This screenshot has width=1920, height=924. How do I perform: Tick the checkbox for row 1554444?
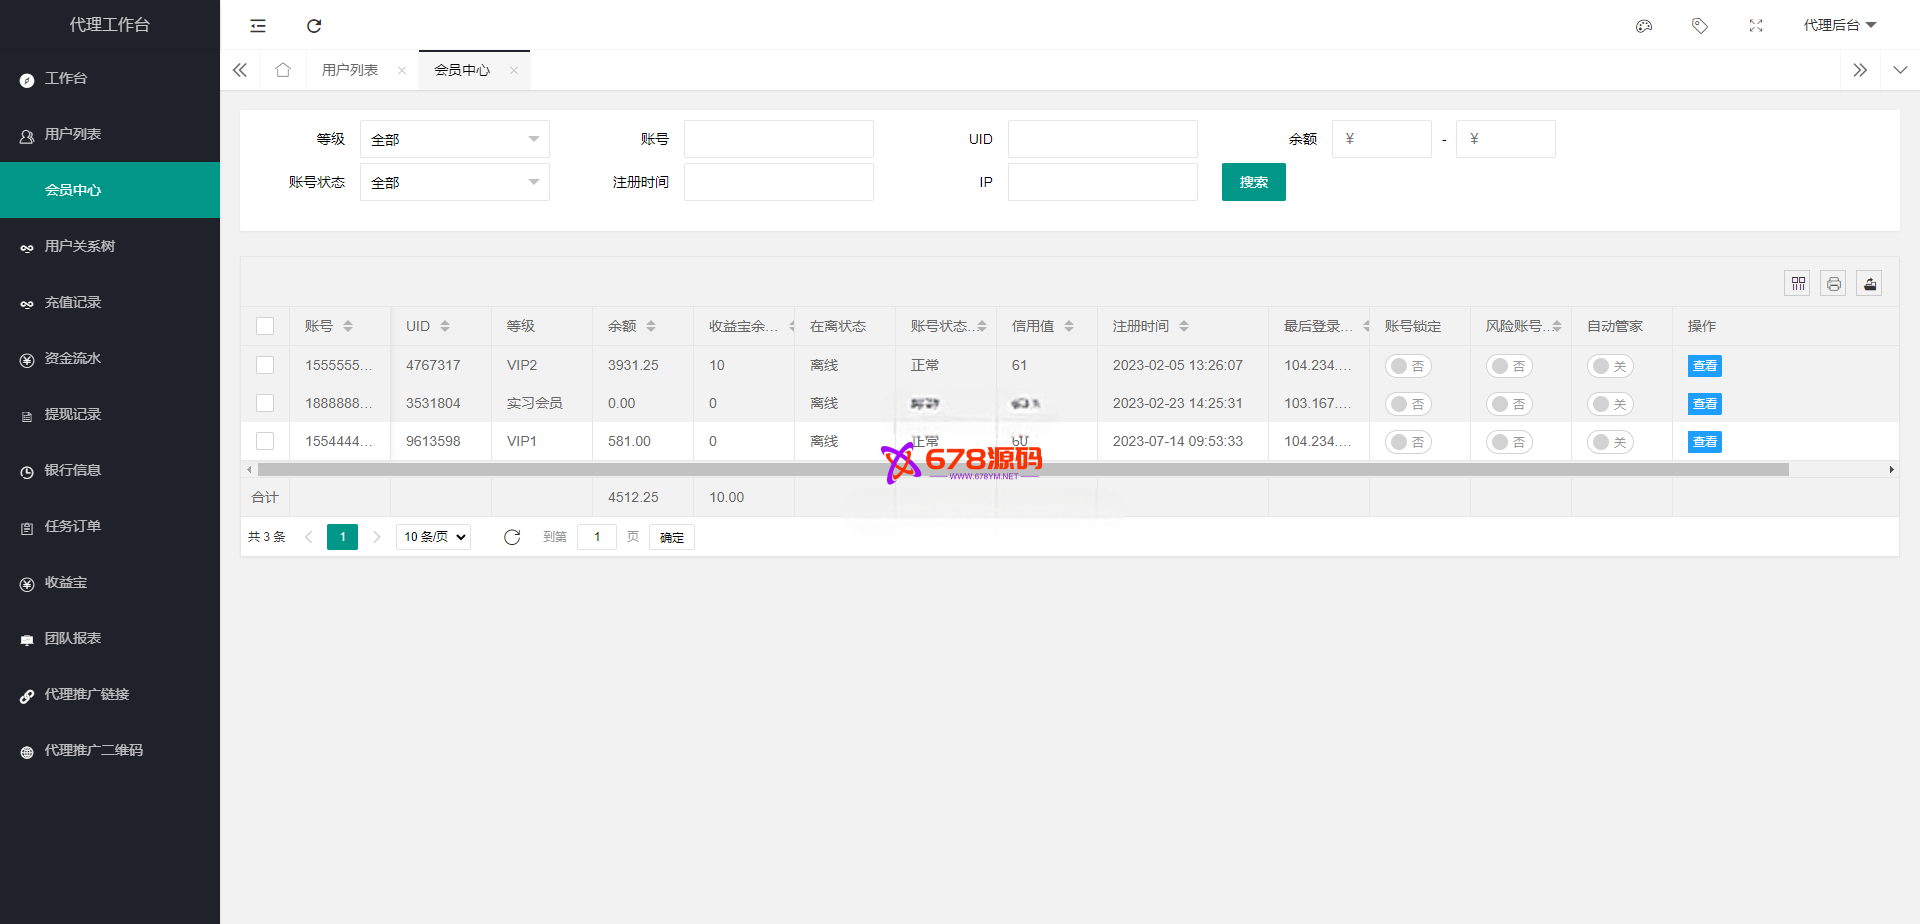click(x=265, y=441)
